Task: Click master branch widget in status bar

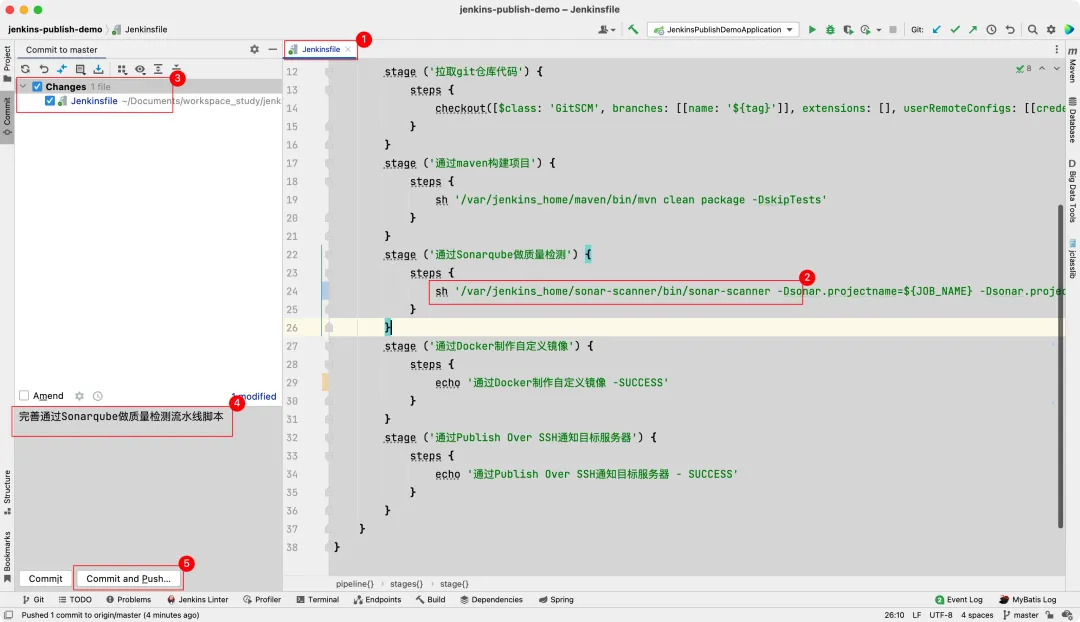Action: [x=1021, y=615]
